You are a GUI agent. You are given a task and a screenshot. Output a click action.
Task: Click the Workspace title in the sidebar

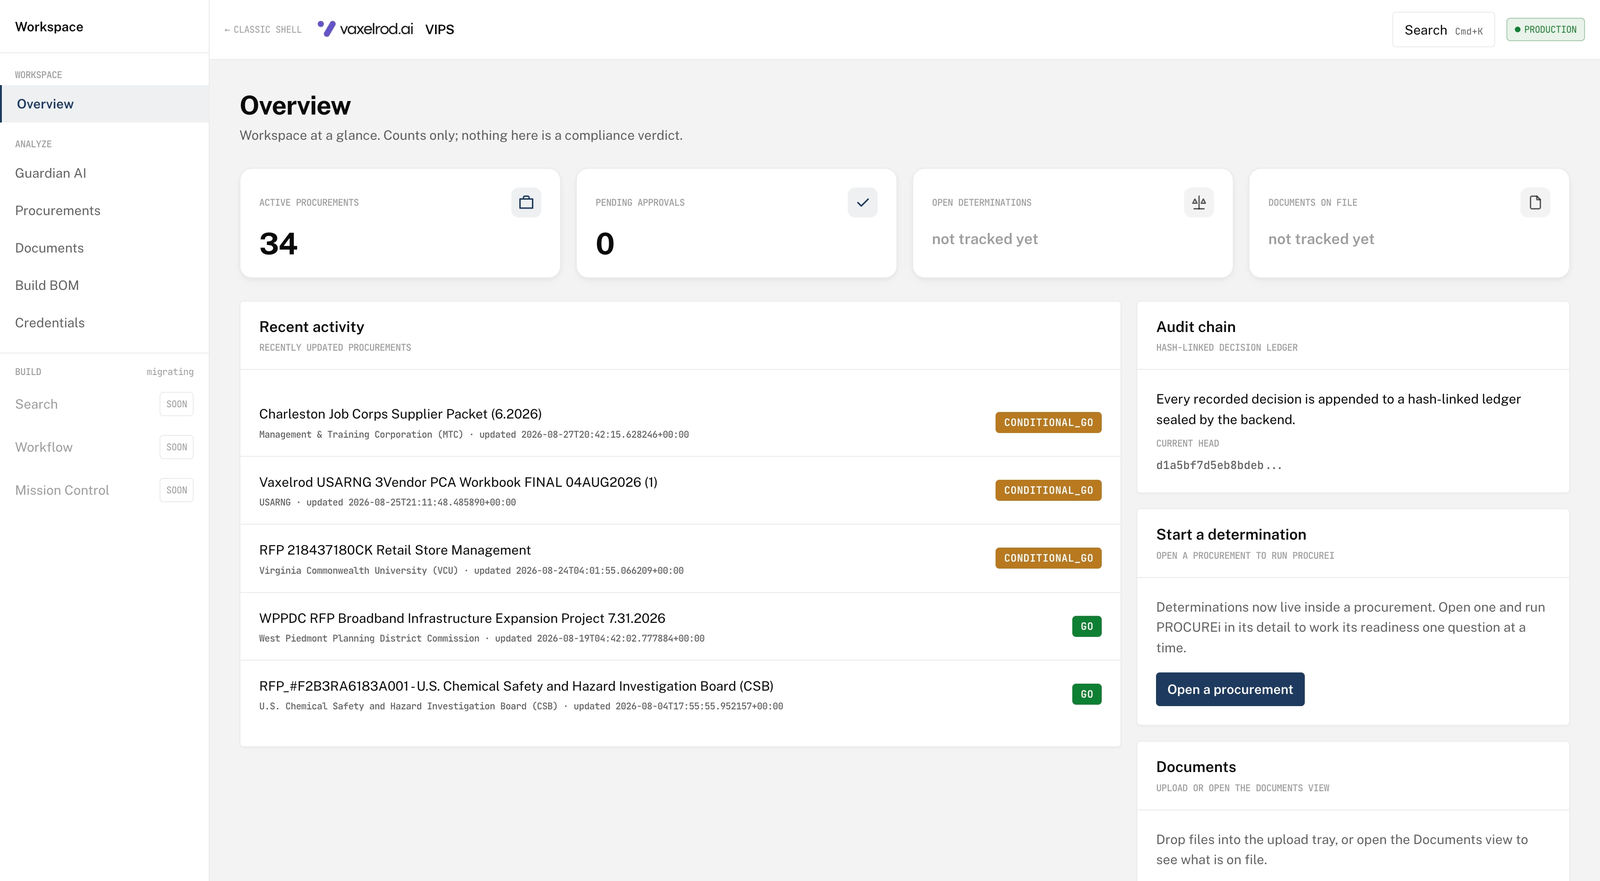coord(49,27)
